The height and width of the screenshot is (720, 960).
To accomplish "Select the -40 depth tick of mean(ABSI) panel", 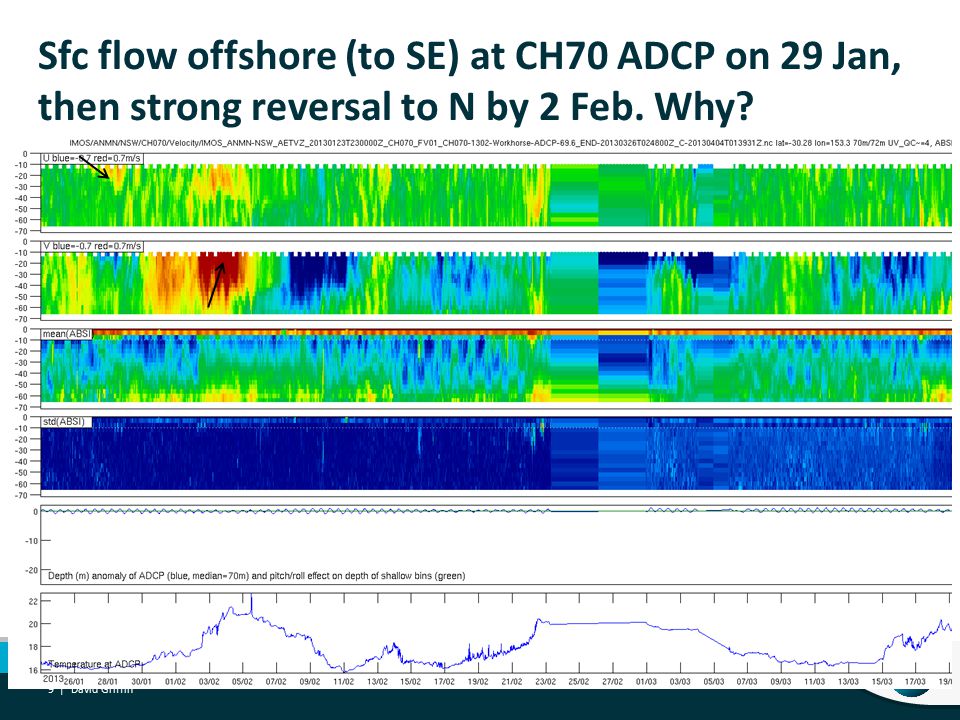I will (21, 373).
